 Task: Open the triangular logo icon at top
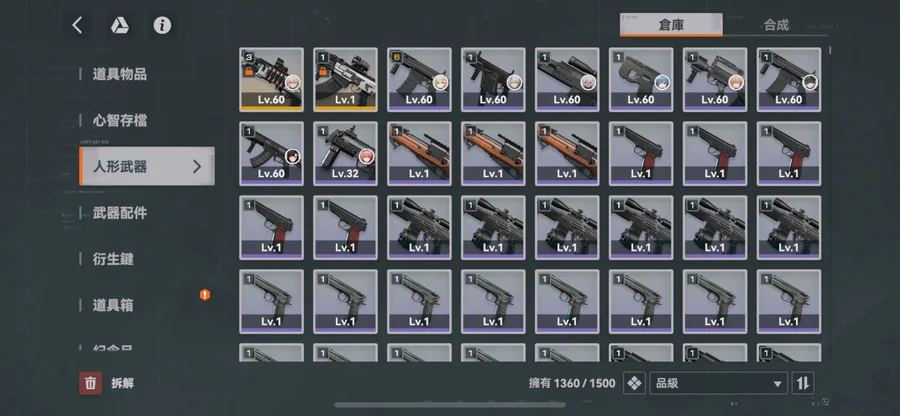coord(119,25)
